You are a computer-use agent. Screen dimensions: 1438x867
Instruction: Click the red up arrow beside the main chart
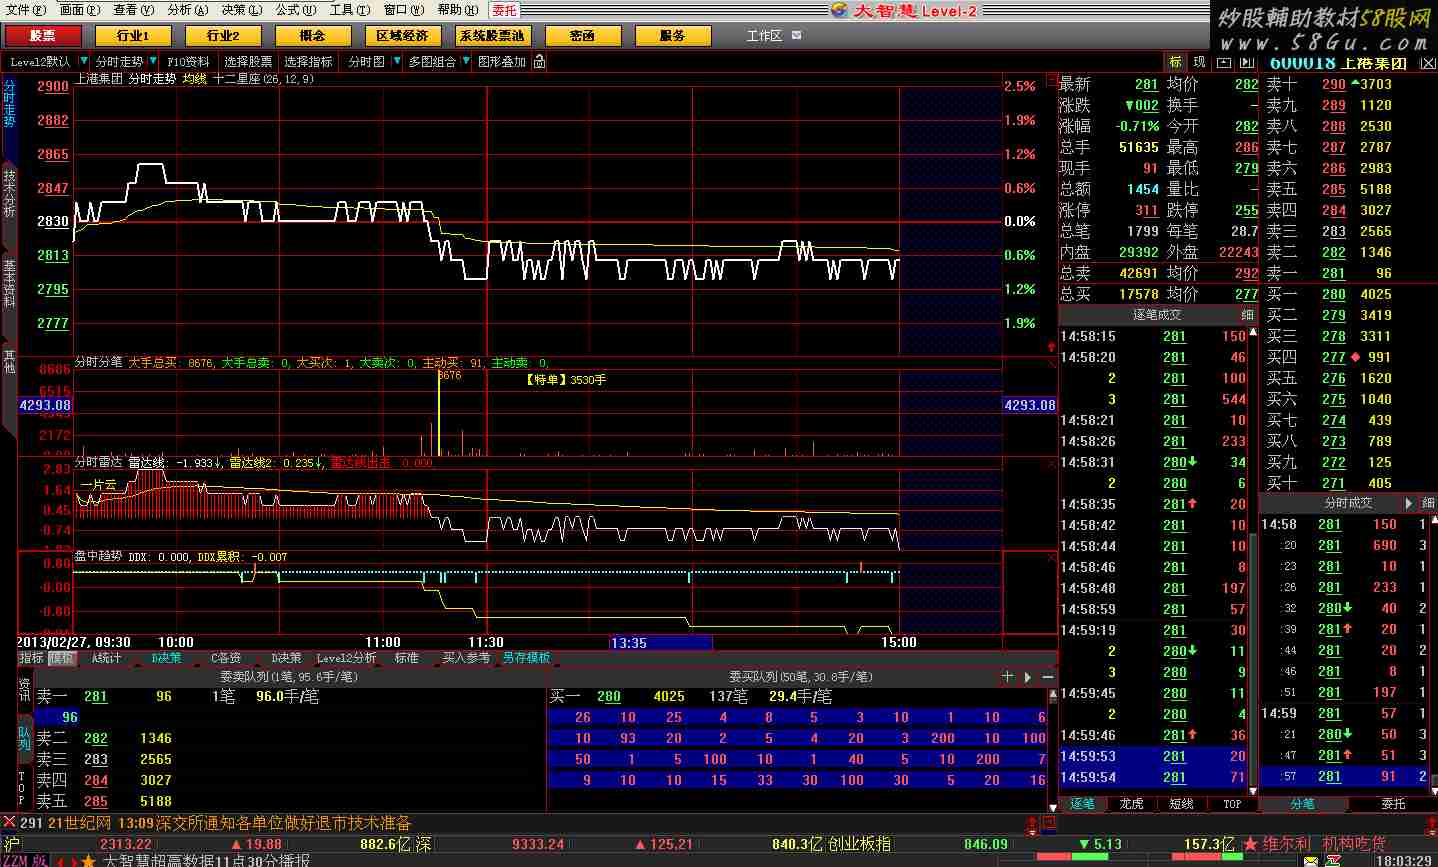1051,346
